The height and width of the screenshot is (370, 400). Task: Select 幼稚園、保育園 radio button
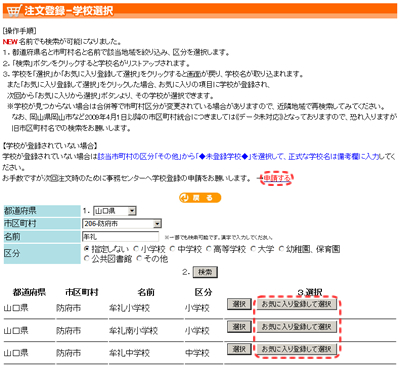click(282, 249)
